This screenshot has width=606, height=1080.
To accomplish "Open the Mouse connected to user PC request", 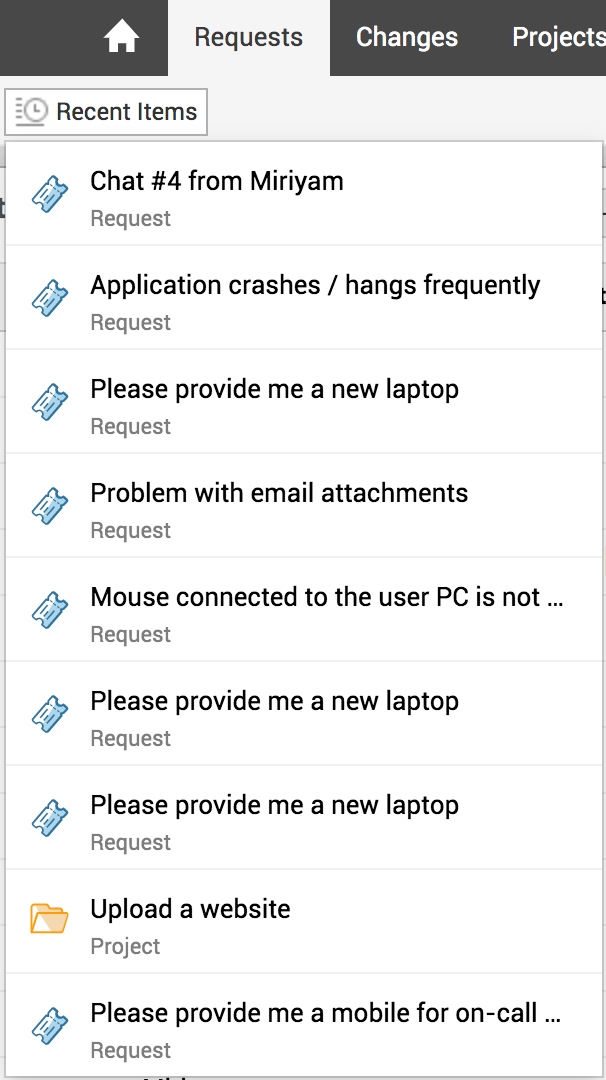I will pyautogui.click(x=327, y=597).
